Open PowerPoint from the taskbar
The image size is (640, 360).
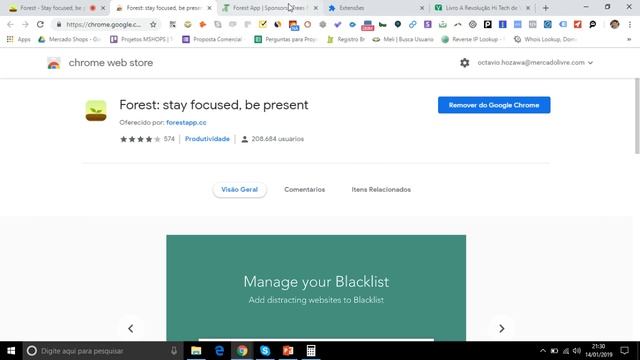tap(288, 351)
